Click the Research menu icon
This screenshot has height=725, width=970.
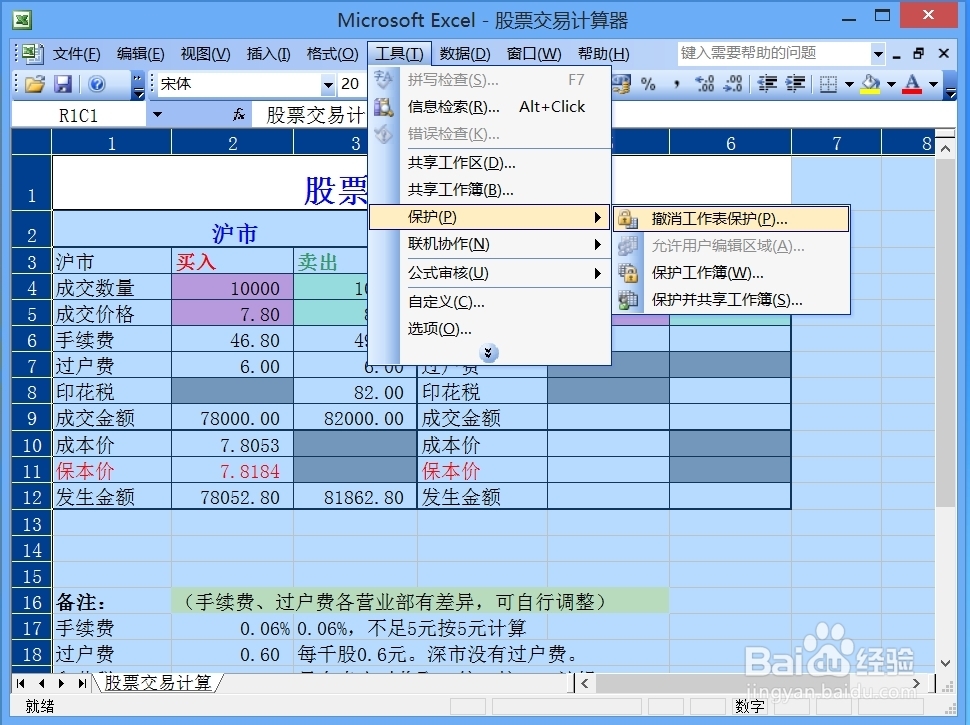(384, 107)
